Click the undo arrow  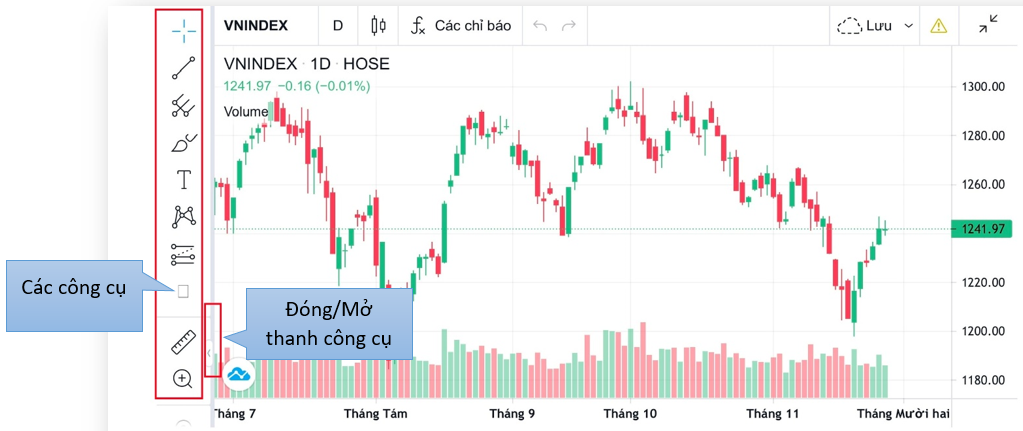point(540,26)
